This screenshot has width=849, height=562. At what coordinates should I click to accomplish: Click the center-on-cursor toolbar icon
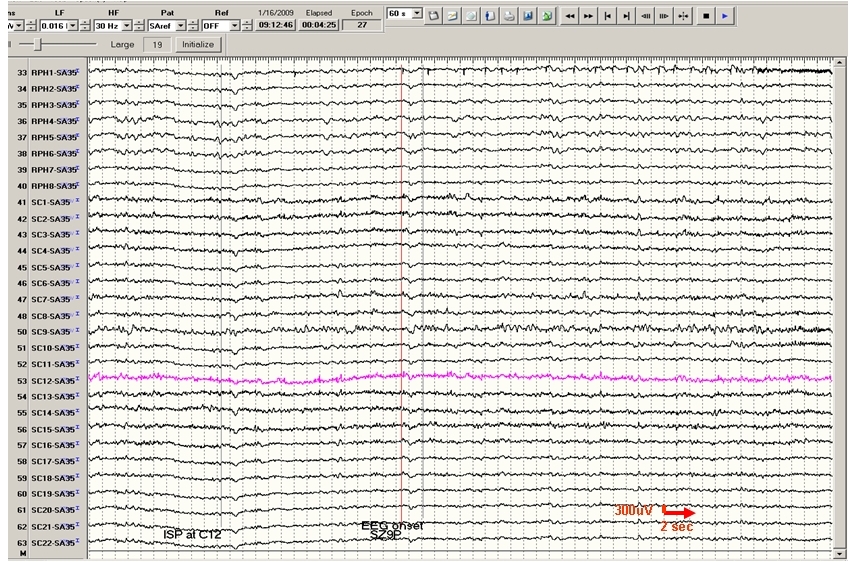683,18
